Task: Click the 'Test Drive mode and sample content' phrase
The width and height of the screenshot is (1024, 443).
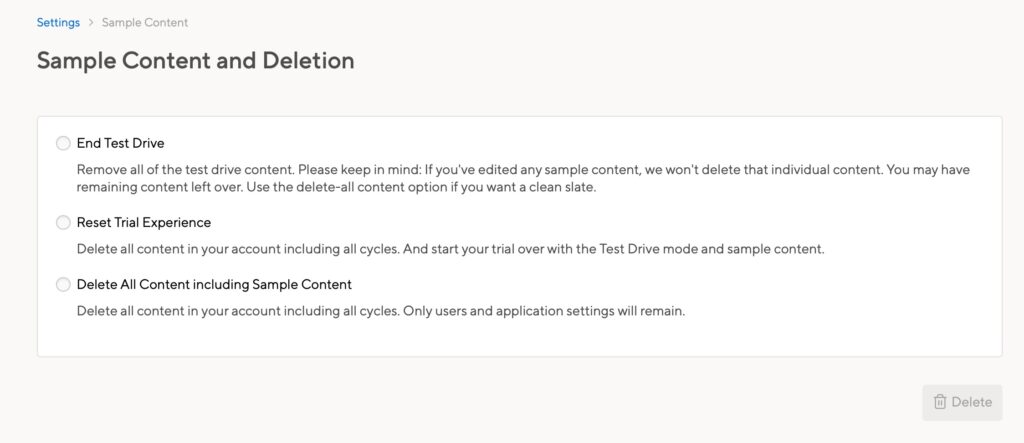Action: pos(712,250)
